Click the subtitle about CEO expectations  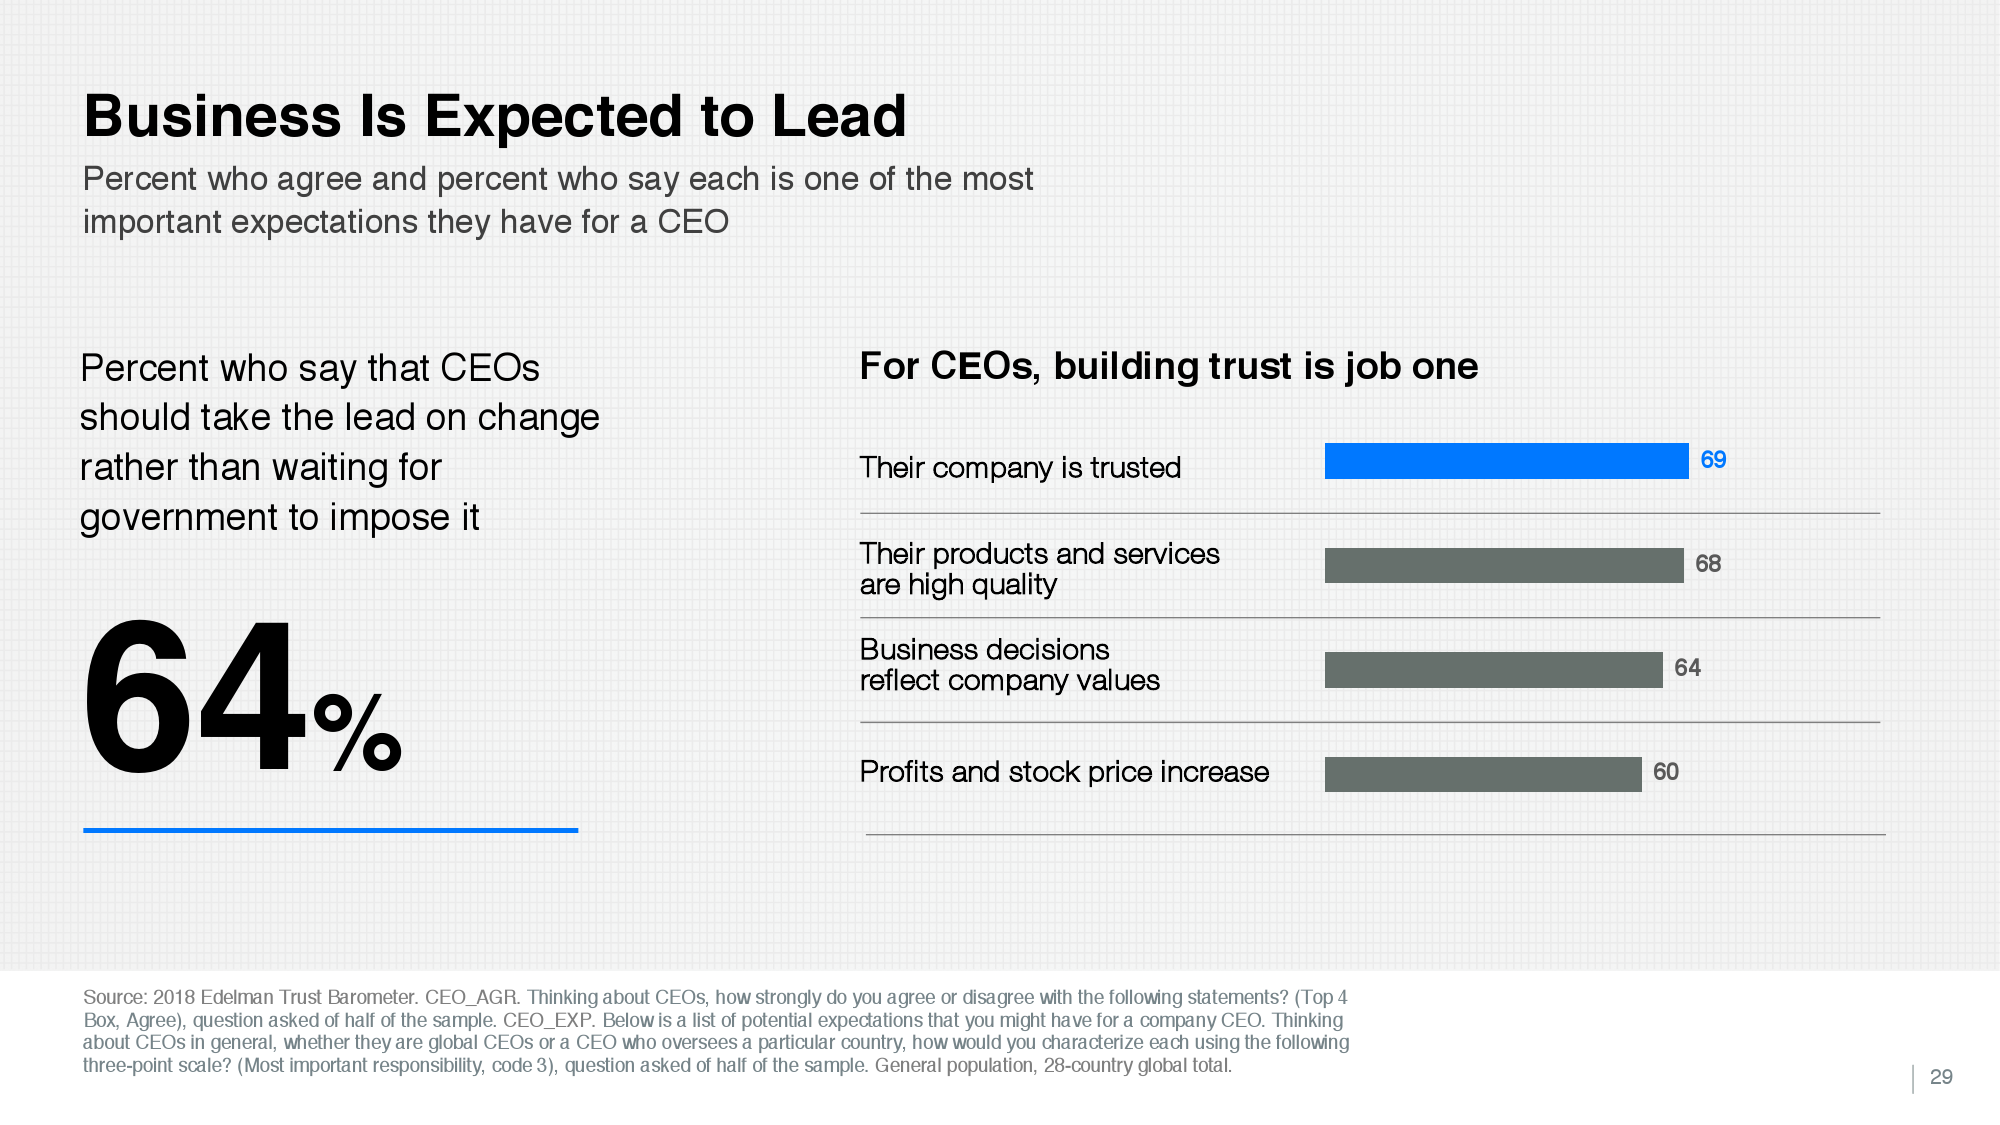pyautogui.click(x=558, y=200)
